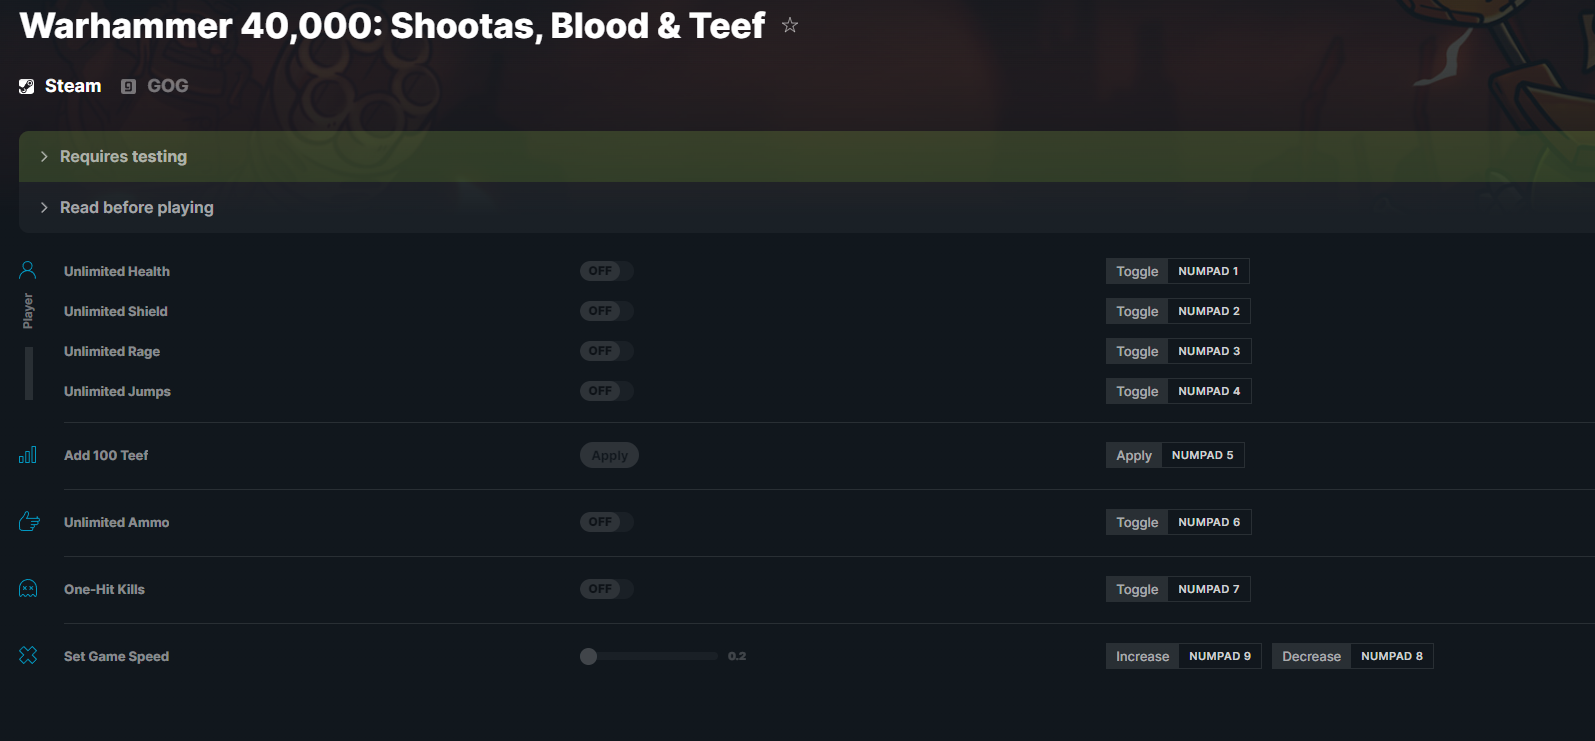Select the Player category person icon

click(x=28, y=270)
